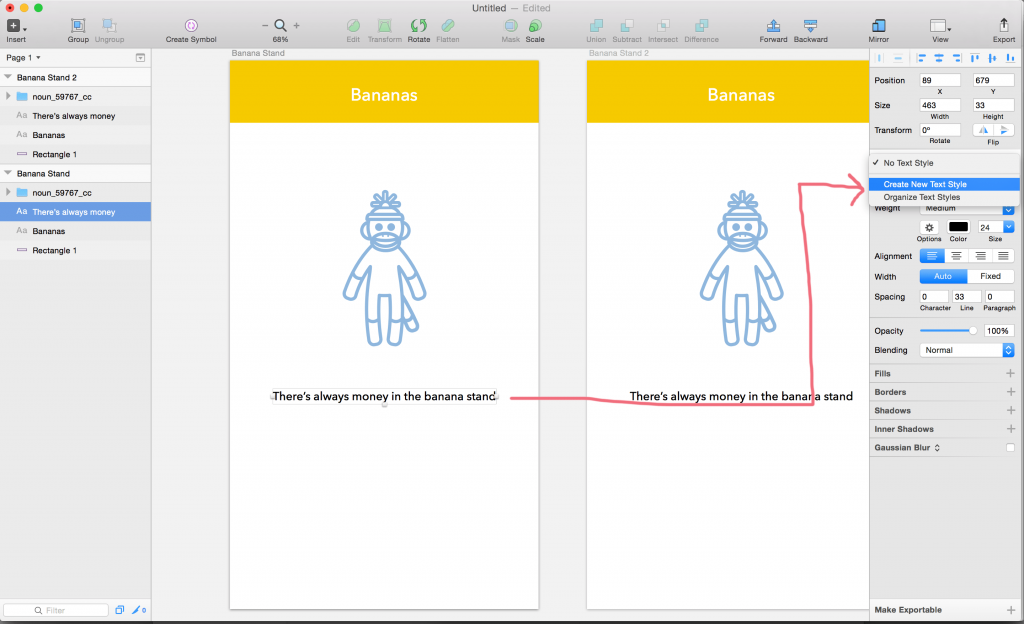Send layer Backward using toolbar icon
1024x624 pixels.
coord(810,26)
